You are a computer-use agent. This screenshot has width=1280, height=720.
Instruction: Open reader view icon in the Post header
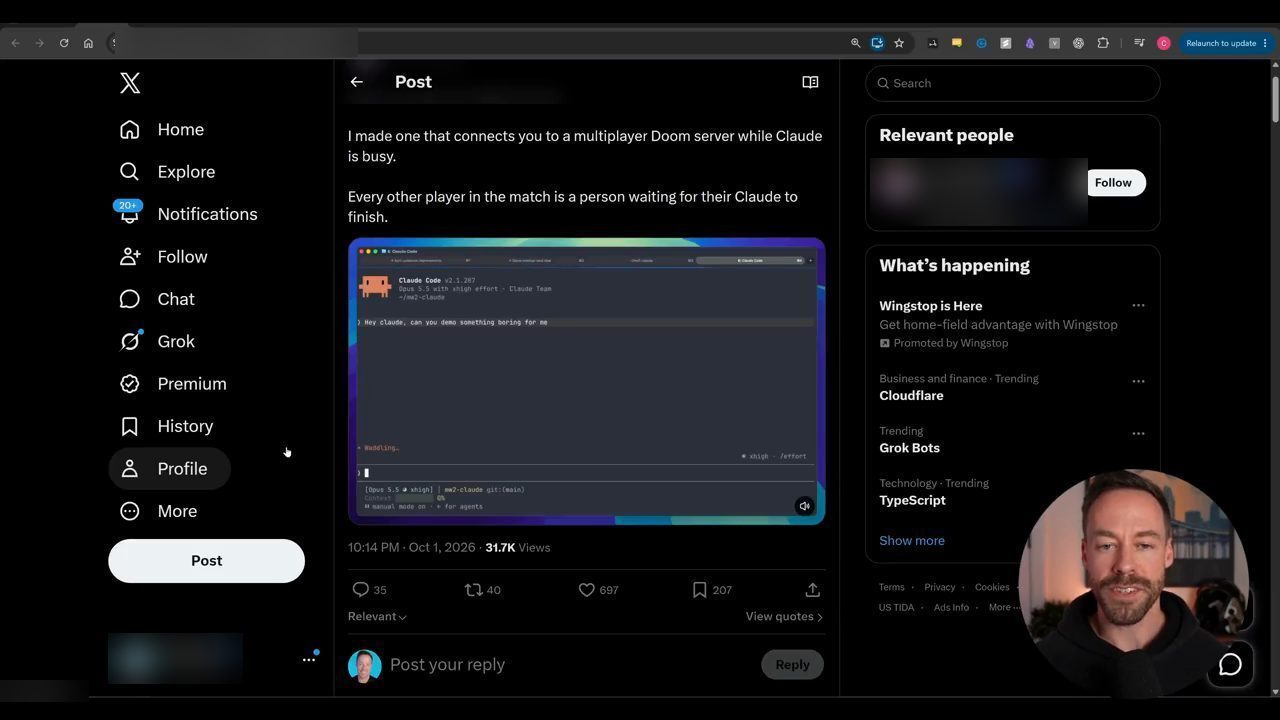(810, 82)
